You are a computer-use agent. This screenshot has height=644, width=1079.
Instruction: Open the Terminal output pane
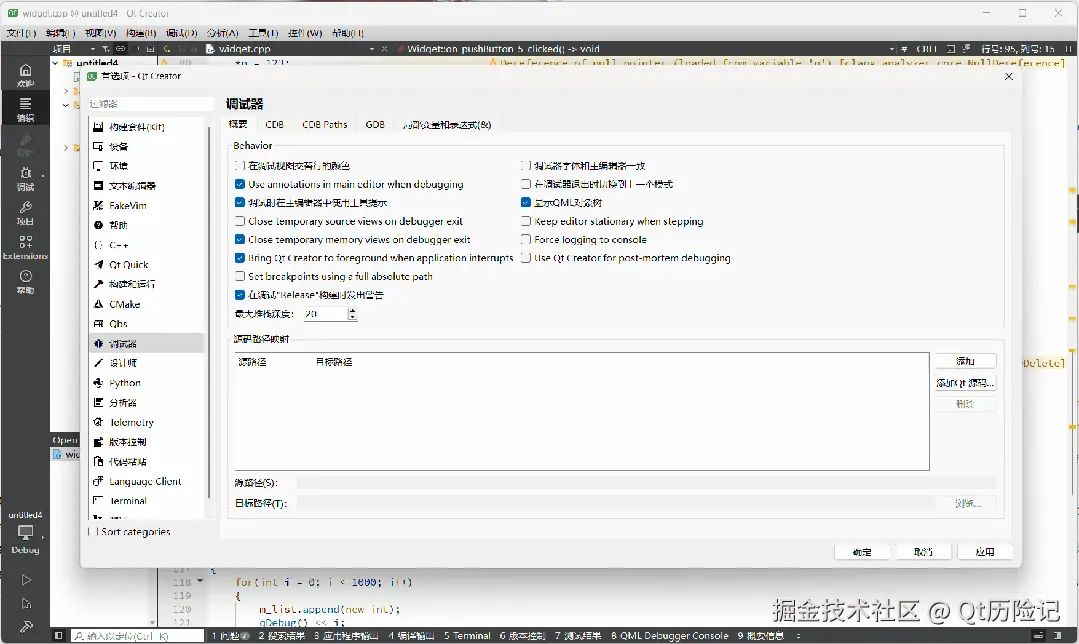(x=467, y=636)
